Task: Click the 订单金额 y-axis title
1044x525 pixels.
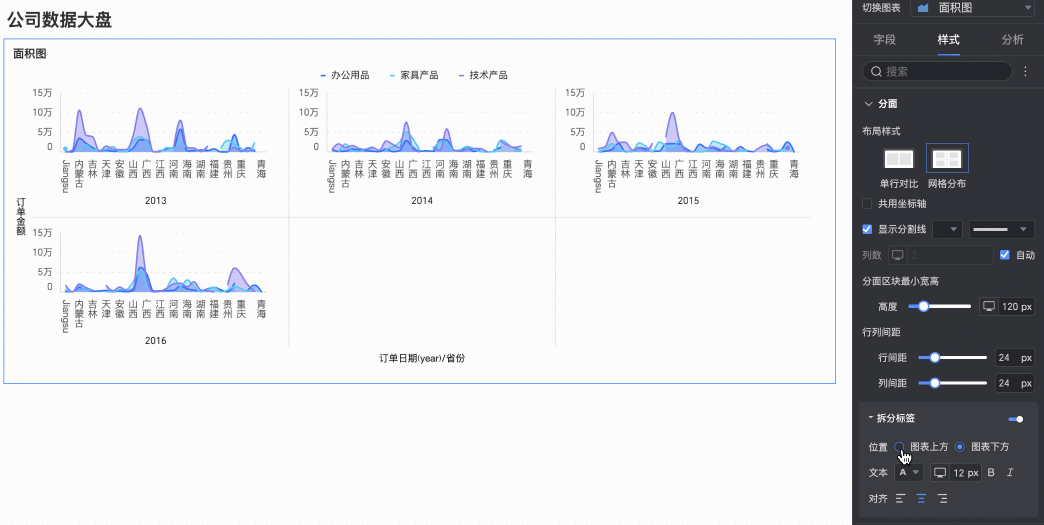Action: coord(21,216)
